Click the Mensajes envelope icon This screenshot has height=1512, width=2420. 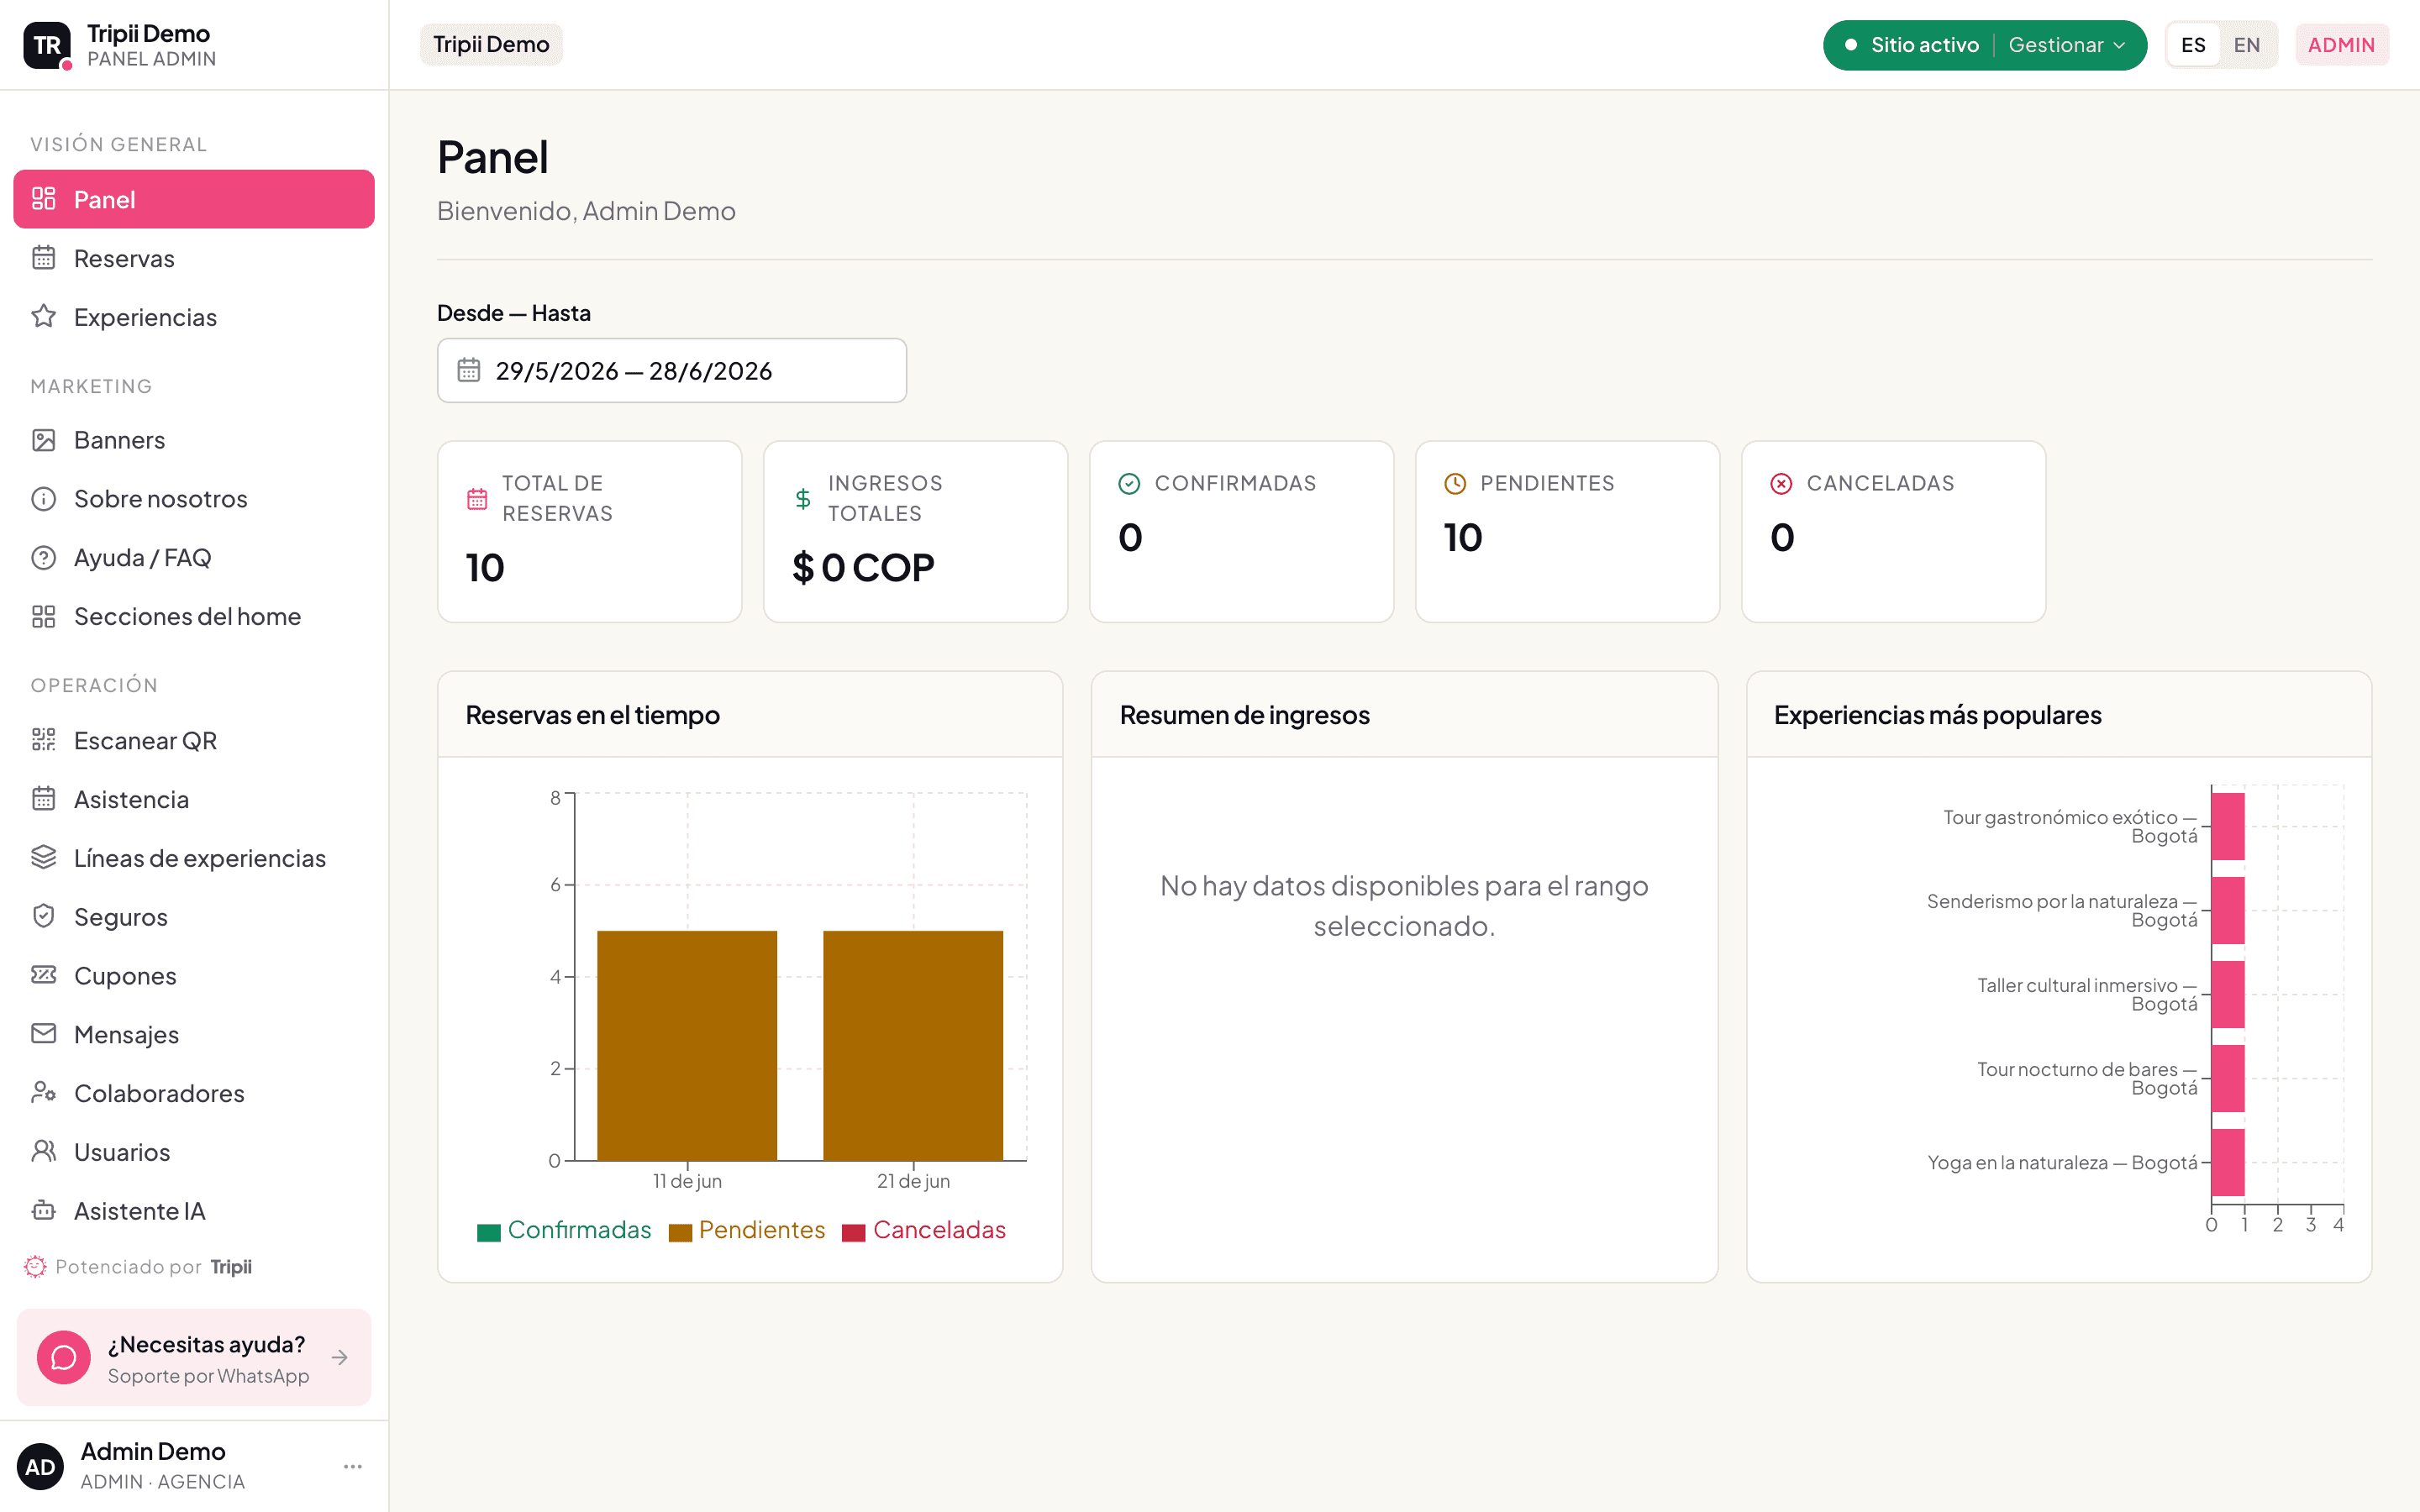tap(43, 1034)
